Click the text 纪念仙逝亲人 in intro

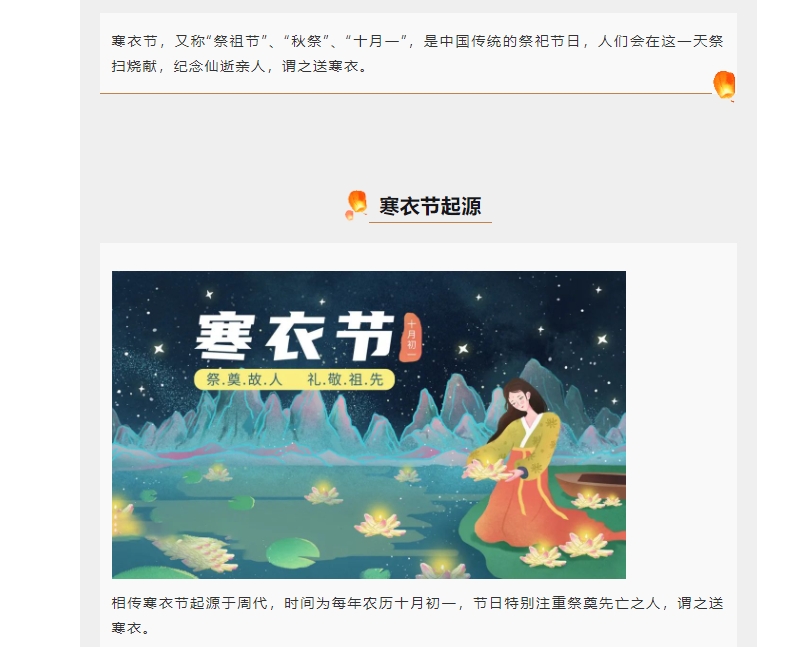click(220, 66)
